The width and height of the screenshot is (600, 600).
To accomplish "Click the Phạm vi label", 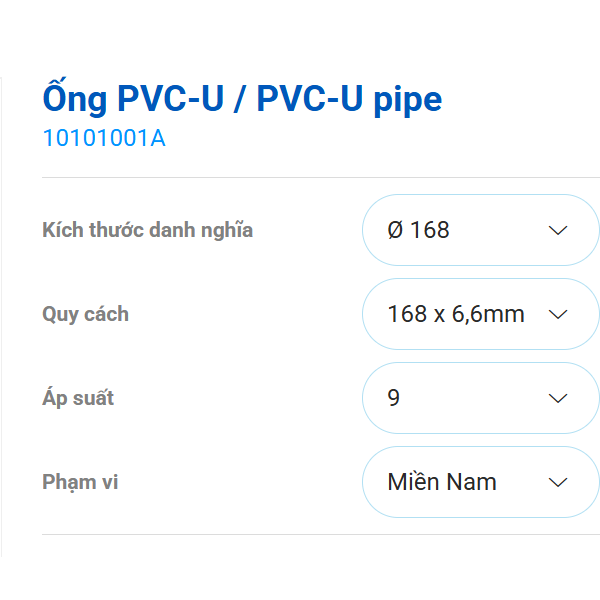I will pyautogui.click(x=80, y=482).
